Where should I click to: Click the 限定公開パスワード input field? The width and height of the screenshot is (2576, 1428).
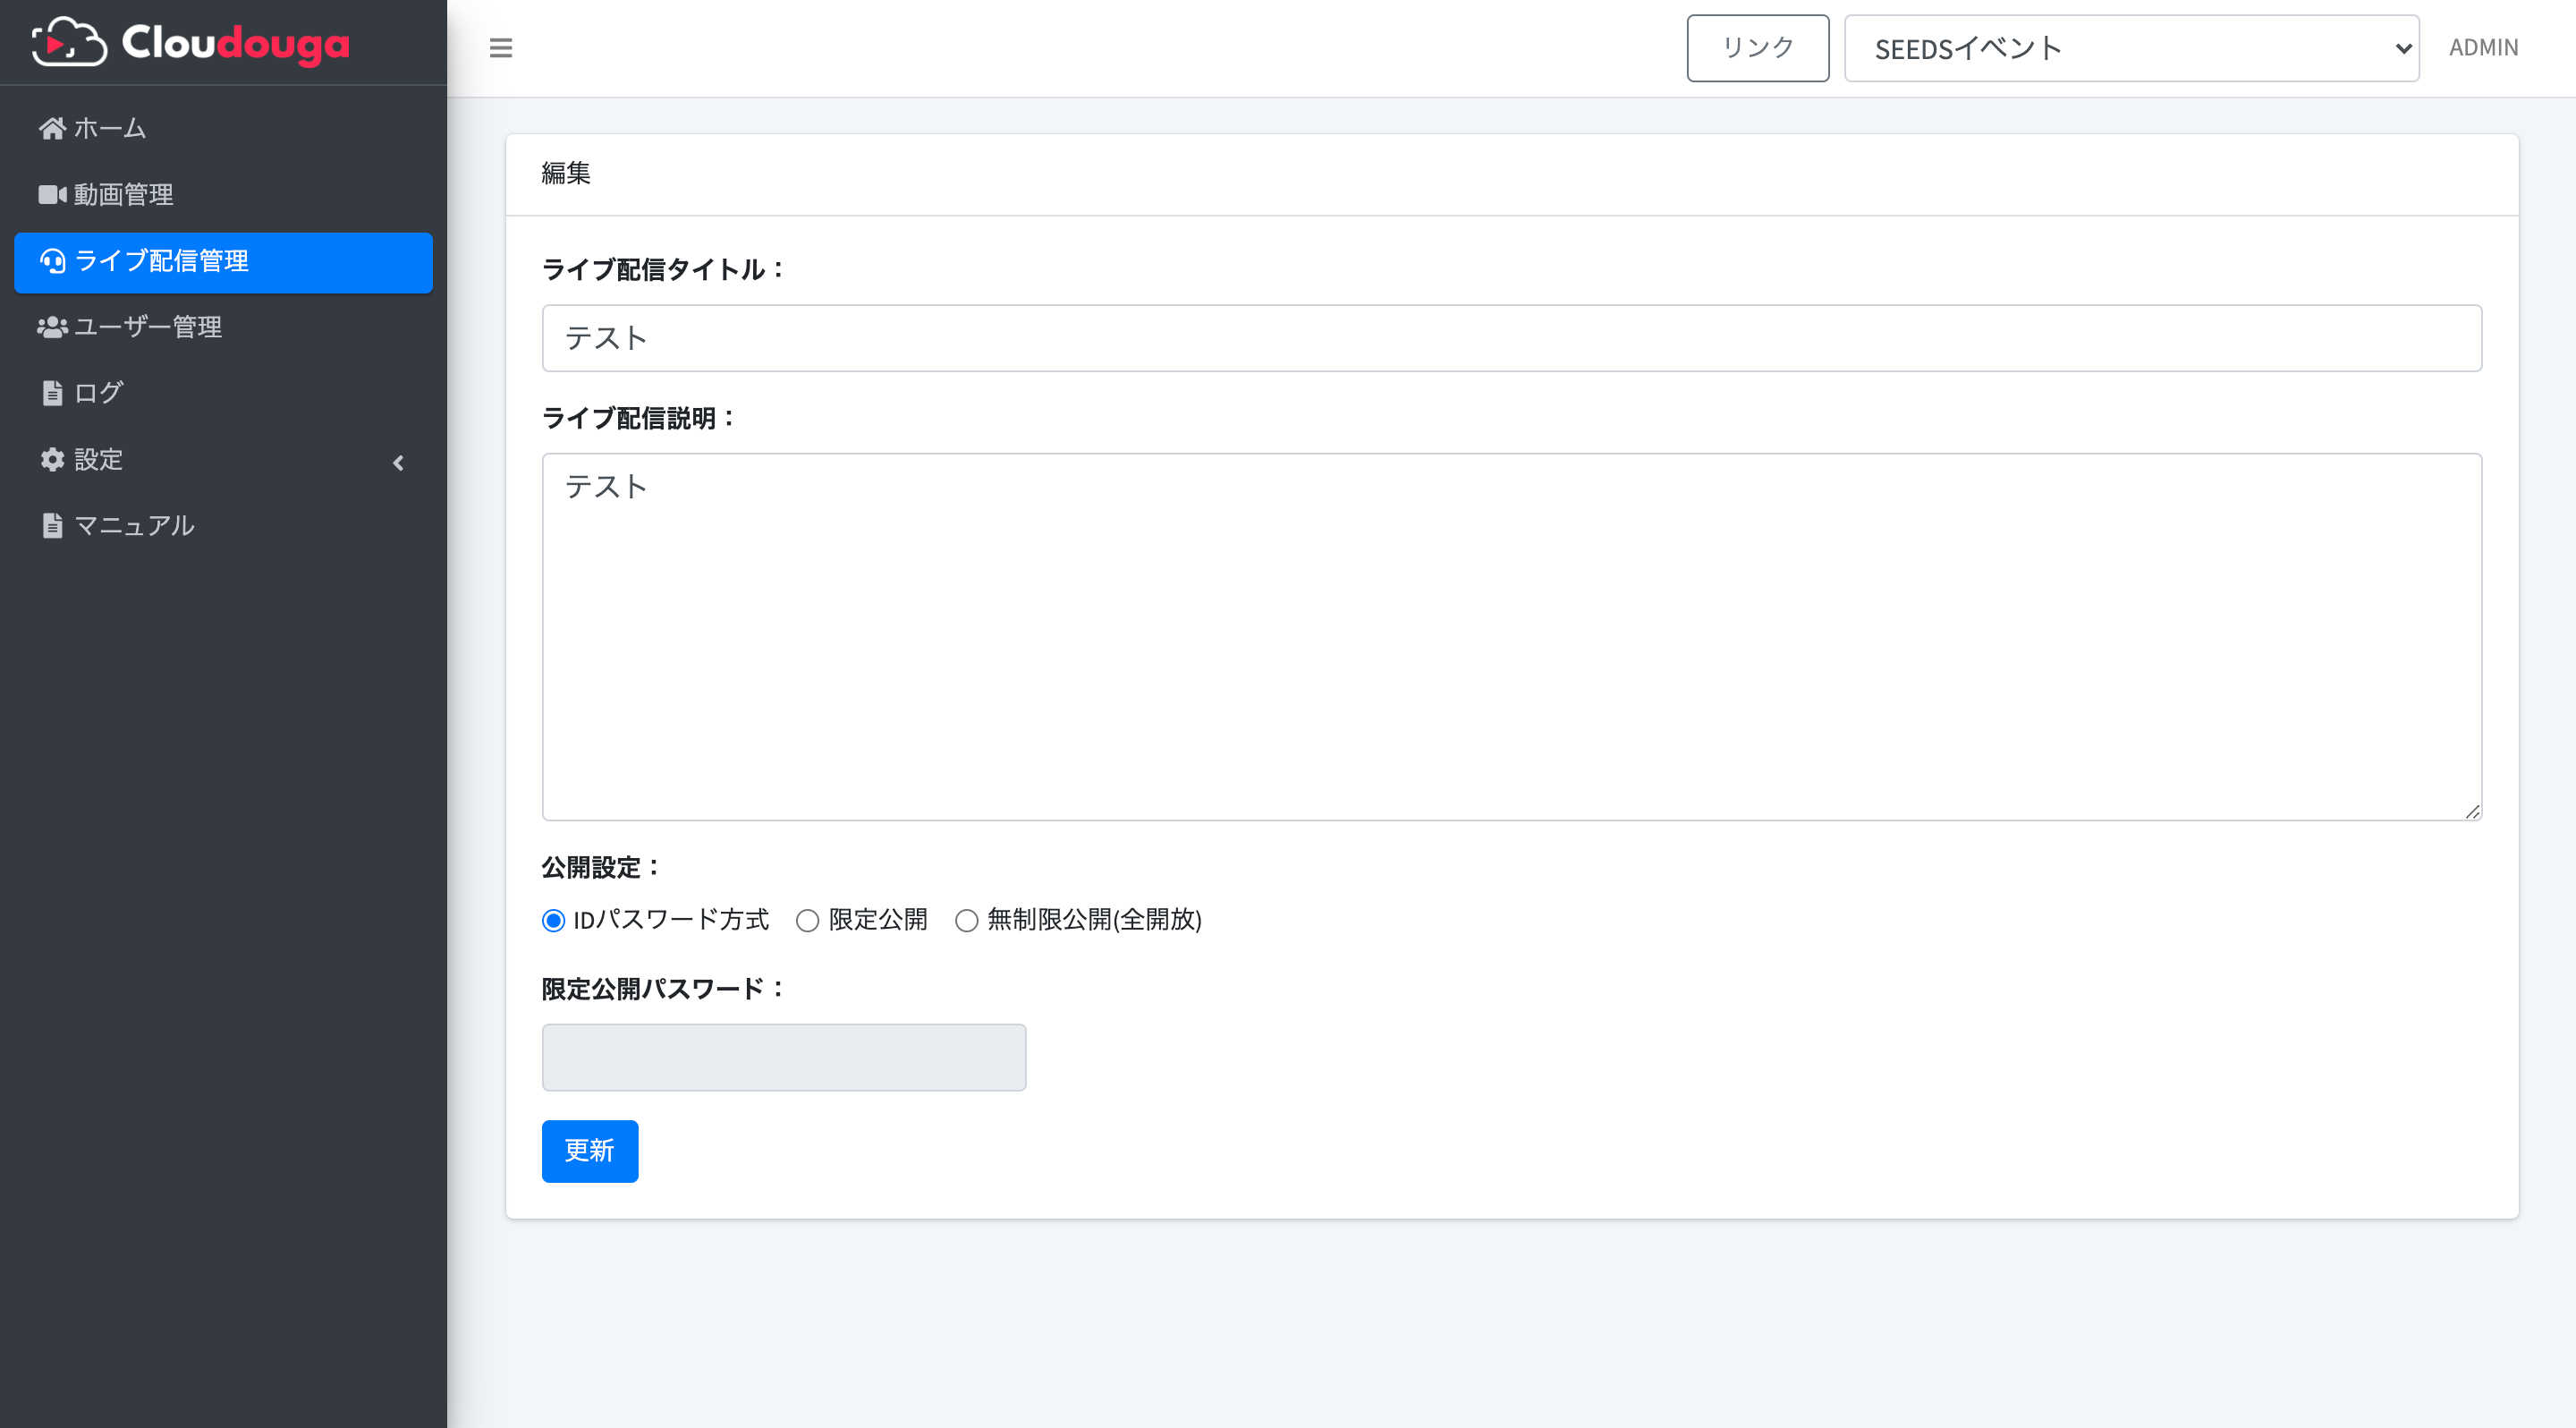[x=784, y=1057]
